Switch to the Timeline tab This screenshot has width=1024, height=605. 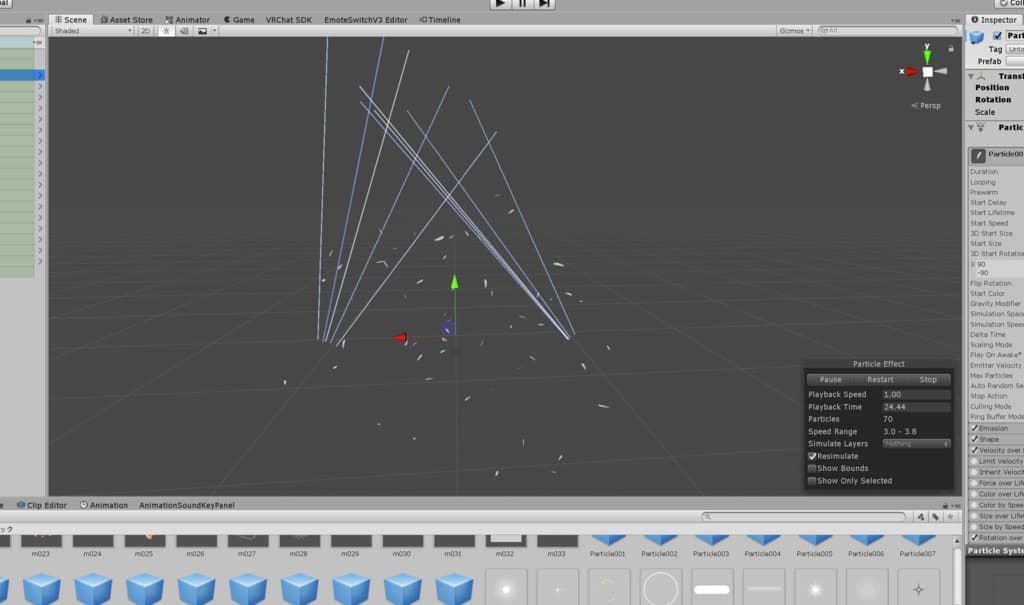coord(440,20)
